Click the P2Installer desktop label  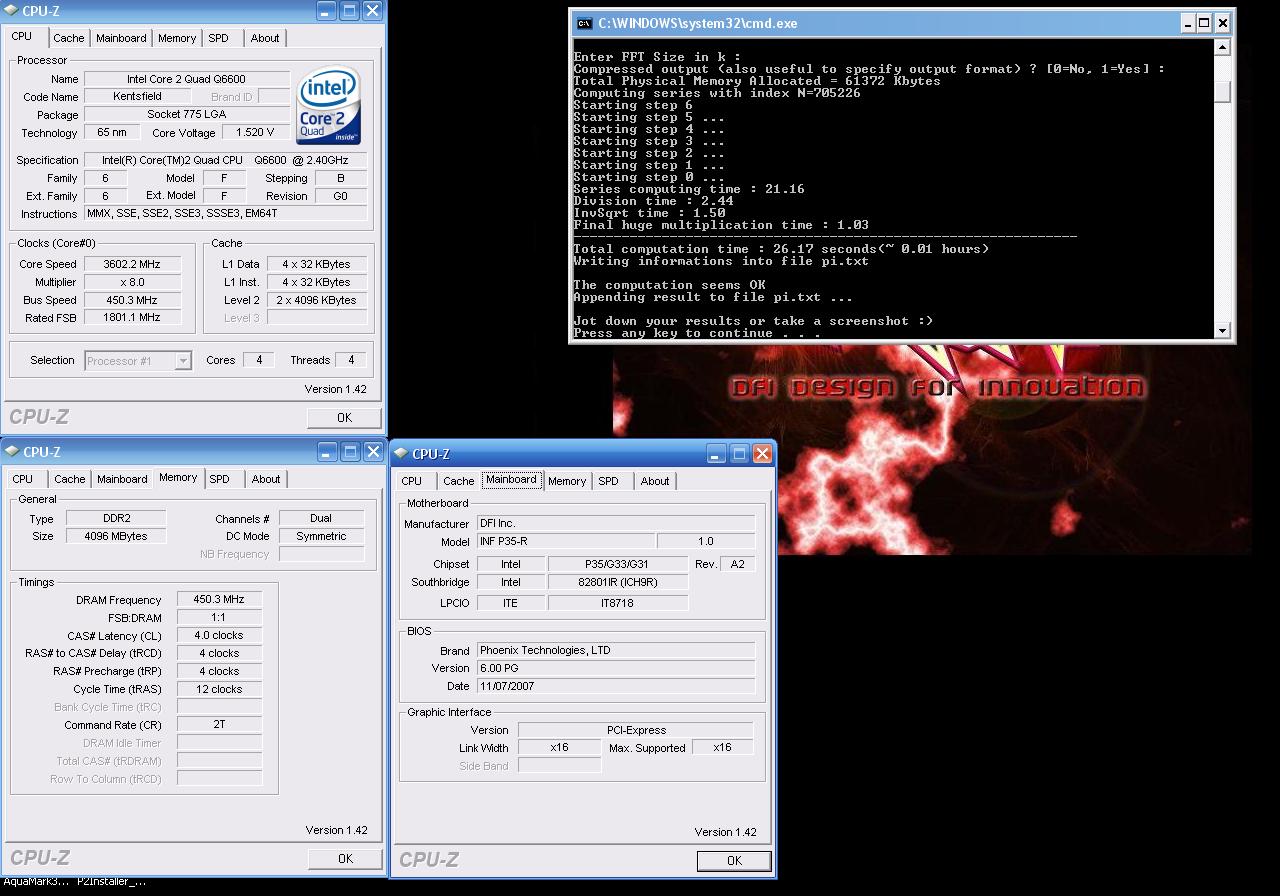(x=111, y=881)
